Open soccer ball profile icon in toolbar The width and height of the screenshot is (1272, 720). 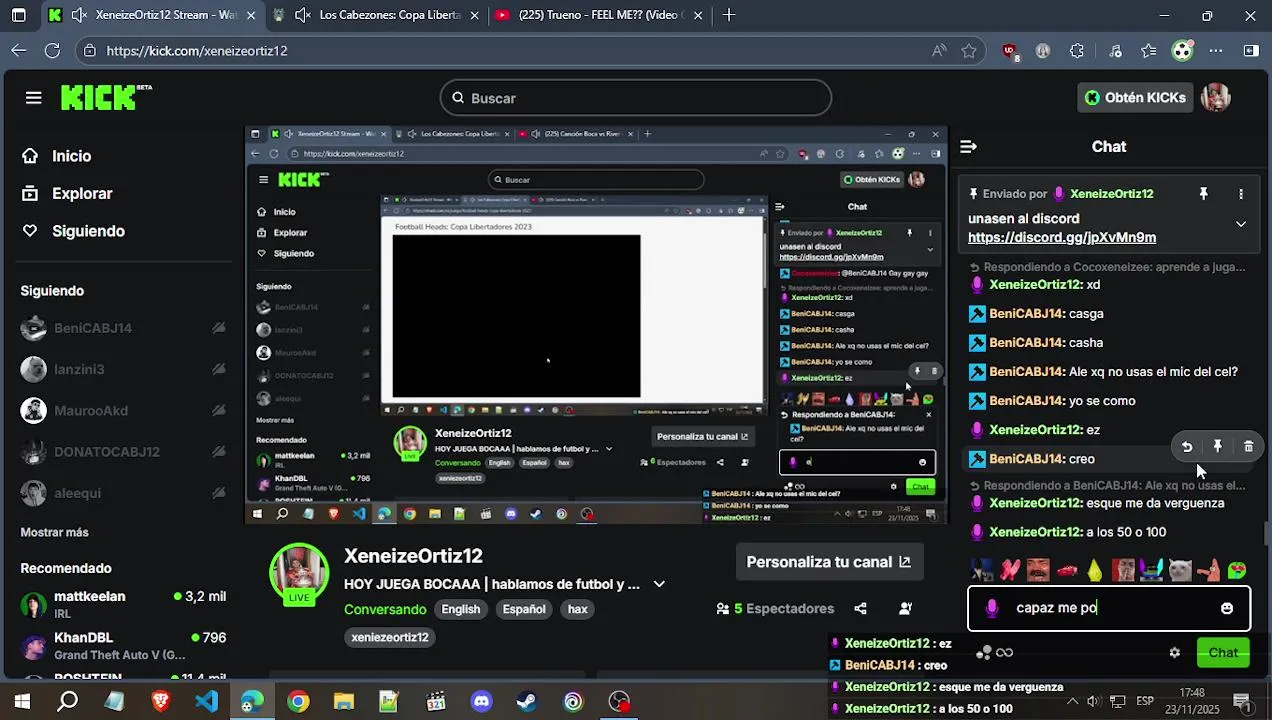[1183, 51]
